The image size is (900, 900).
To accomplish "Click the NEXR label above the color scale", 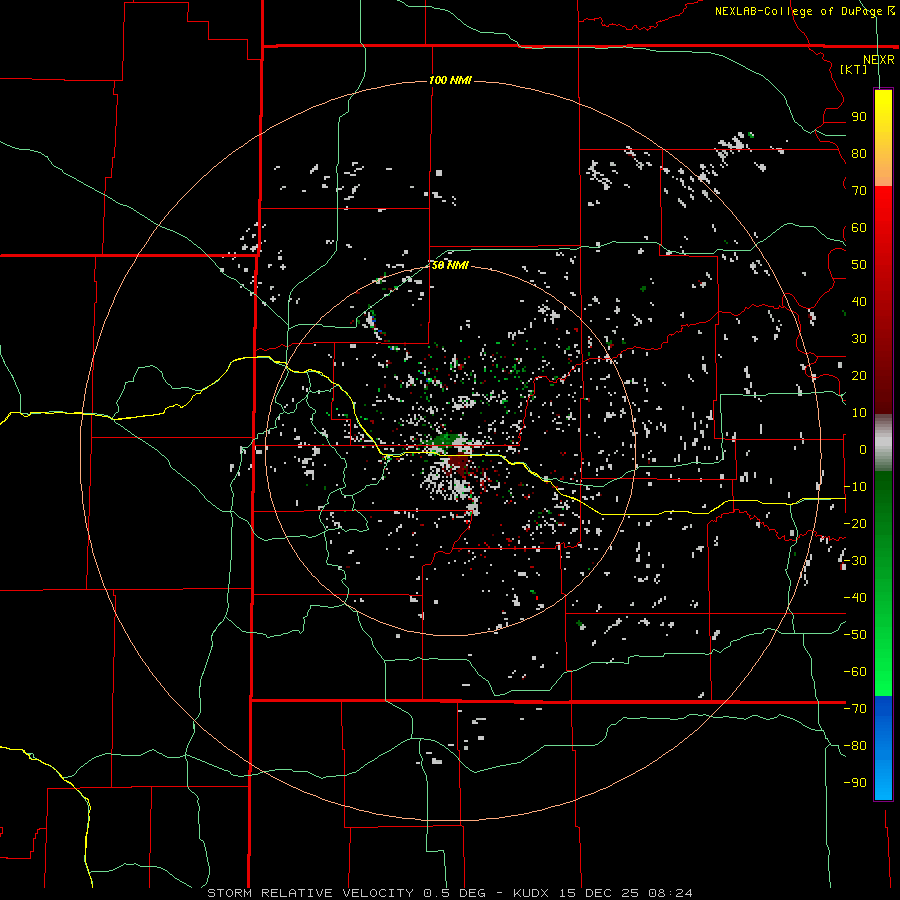I will coord(878,60).
